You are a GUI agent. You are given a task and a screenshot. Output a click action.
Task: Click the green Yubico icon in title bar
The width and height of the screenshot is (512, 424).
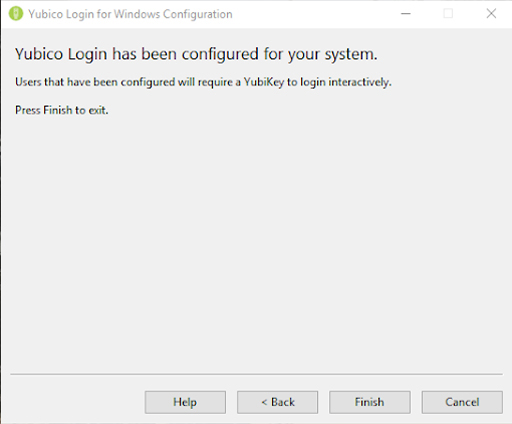coord(16,14)
